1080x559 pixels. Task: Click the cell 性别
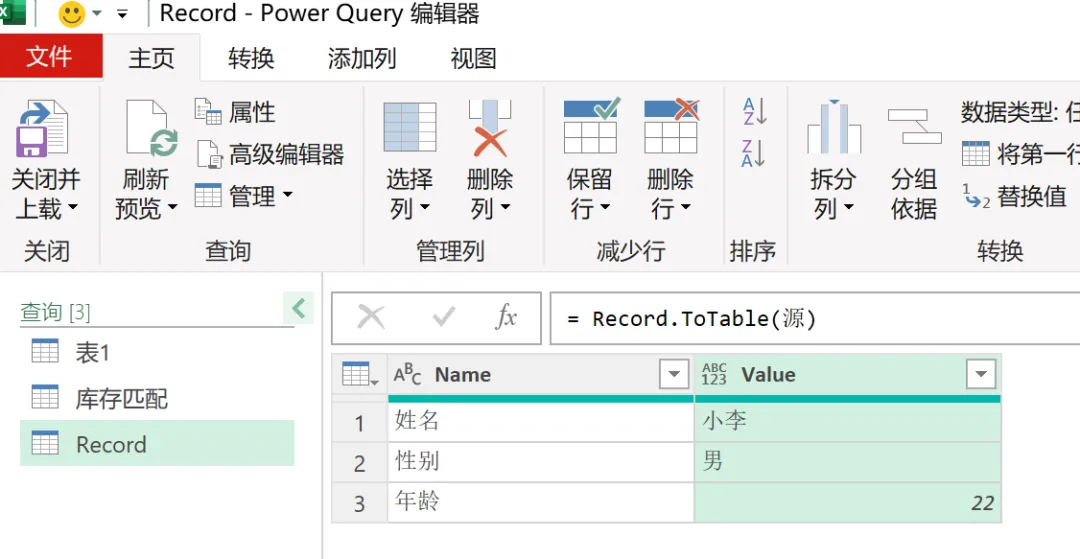coord(541,462)
